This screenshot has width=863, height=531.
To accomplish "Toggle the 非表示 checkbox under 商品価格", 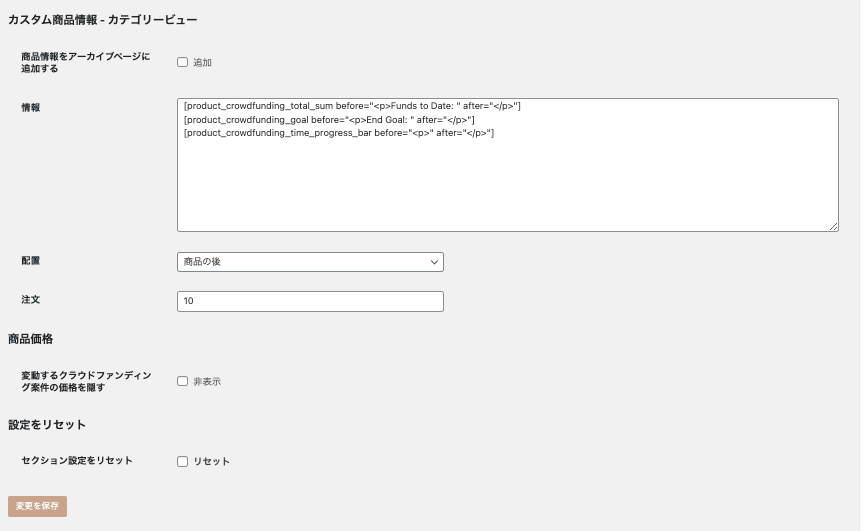I will click(182, 381).
